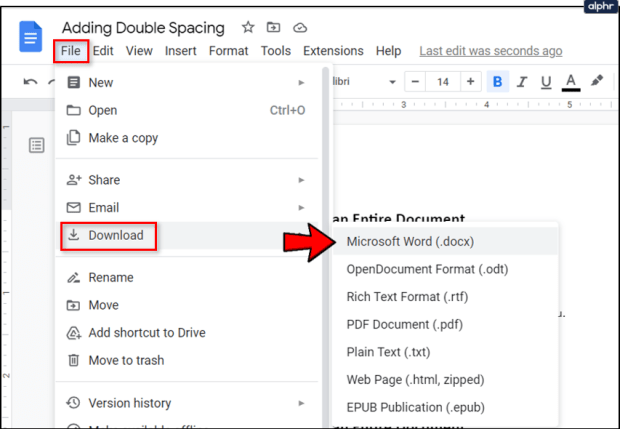Click the undo arrow in the toolbar

pos(31,82)
